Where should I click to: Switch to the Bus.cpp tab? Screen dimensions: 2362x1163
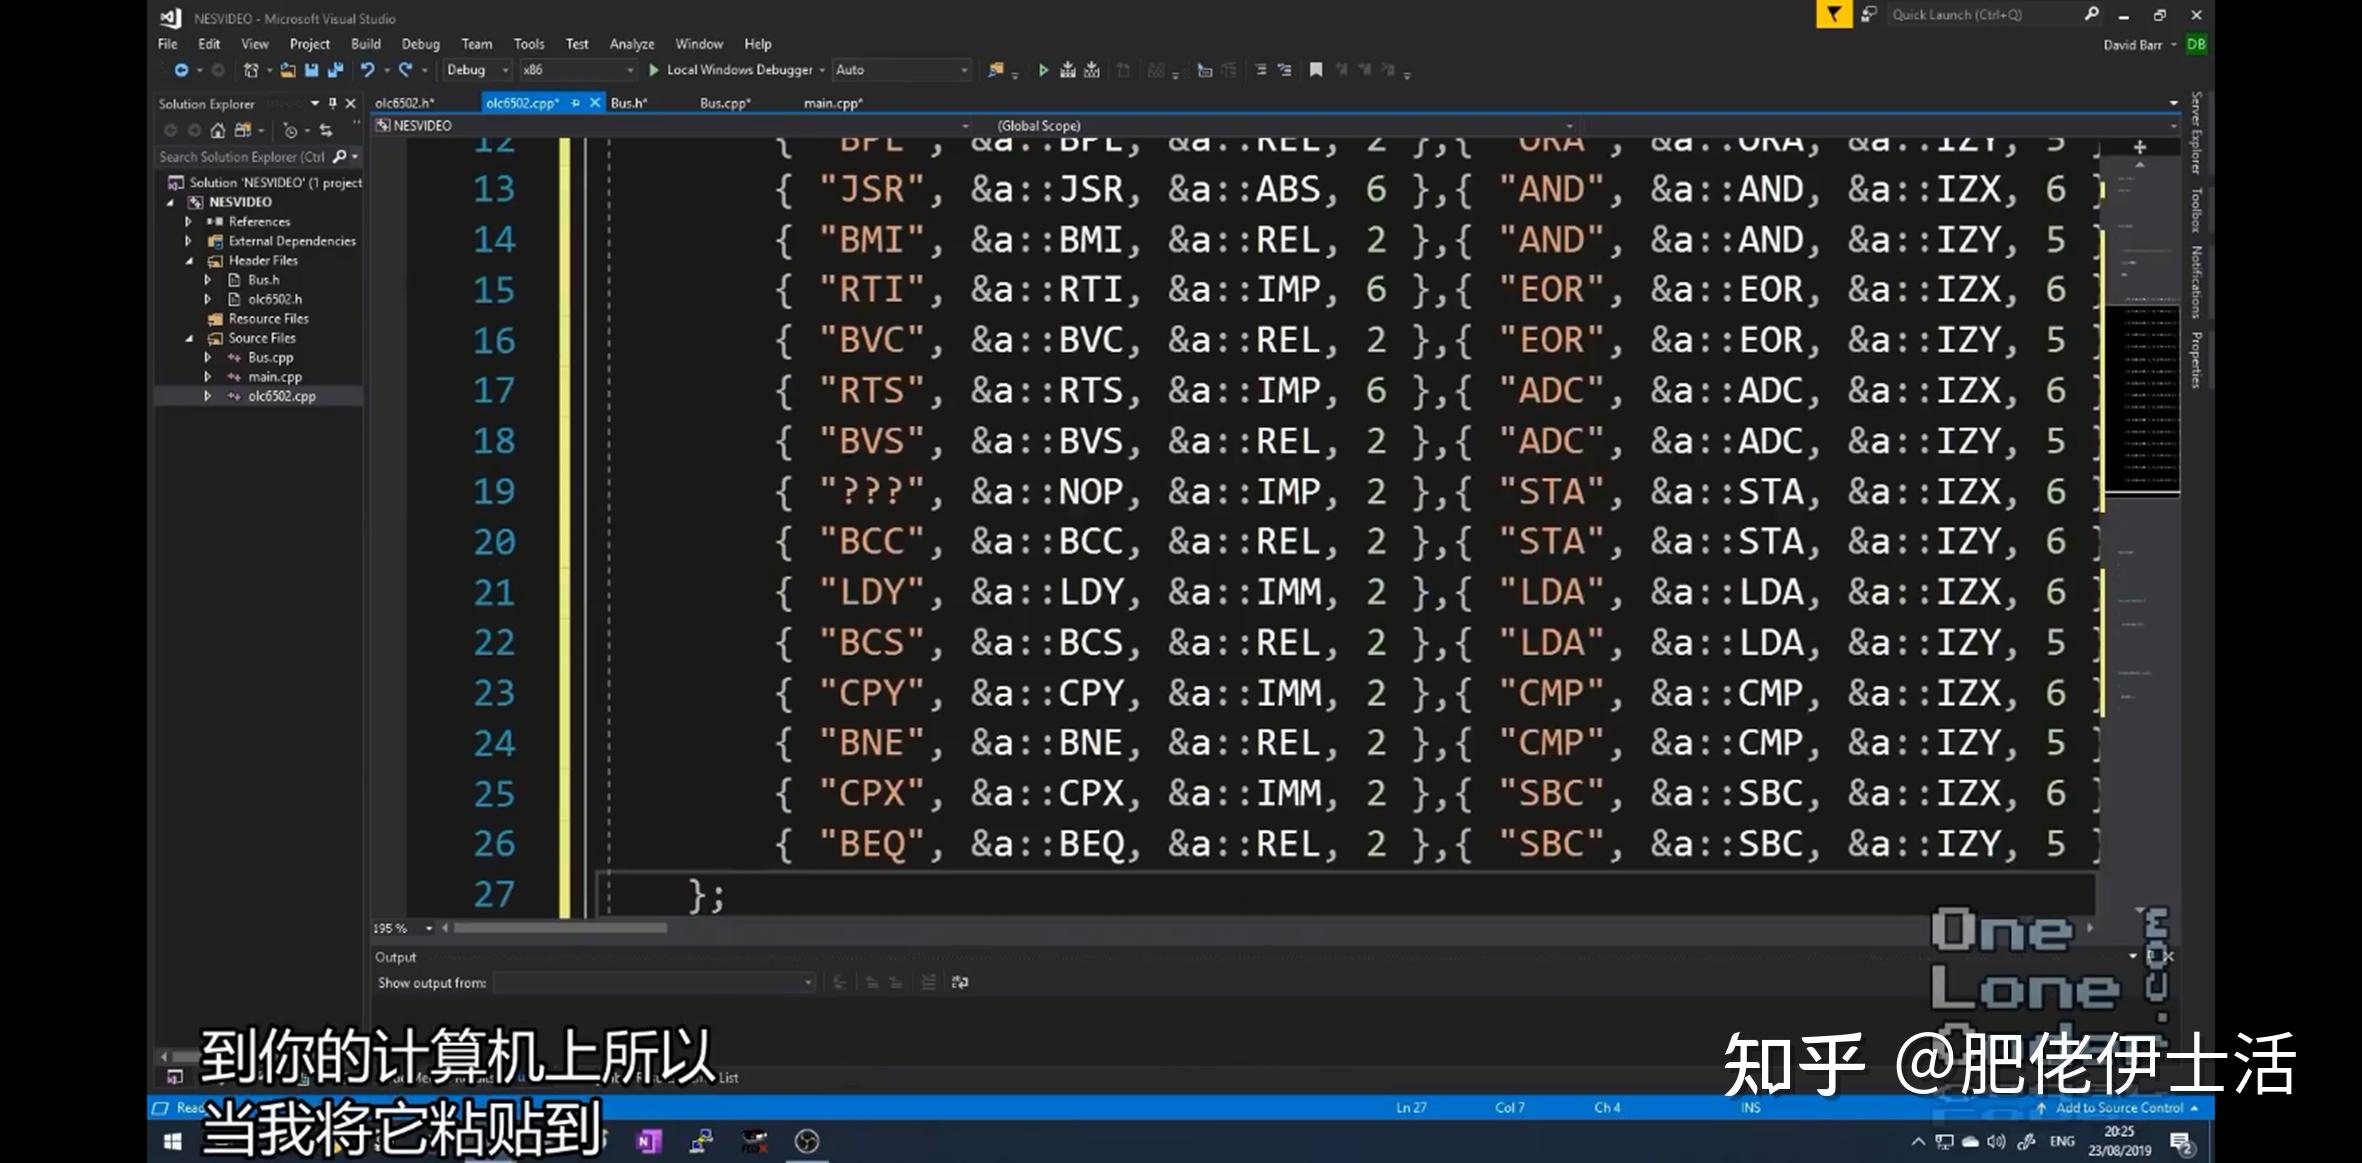(725, 103)
